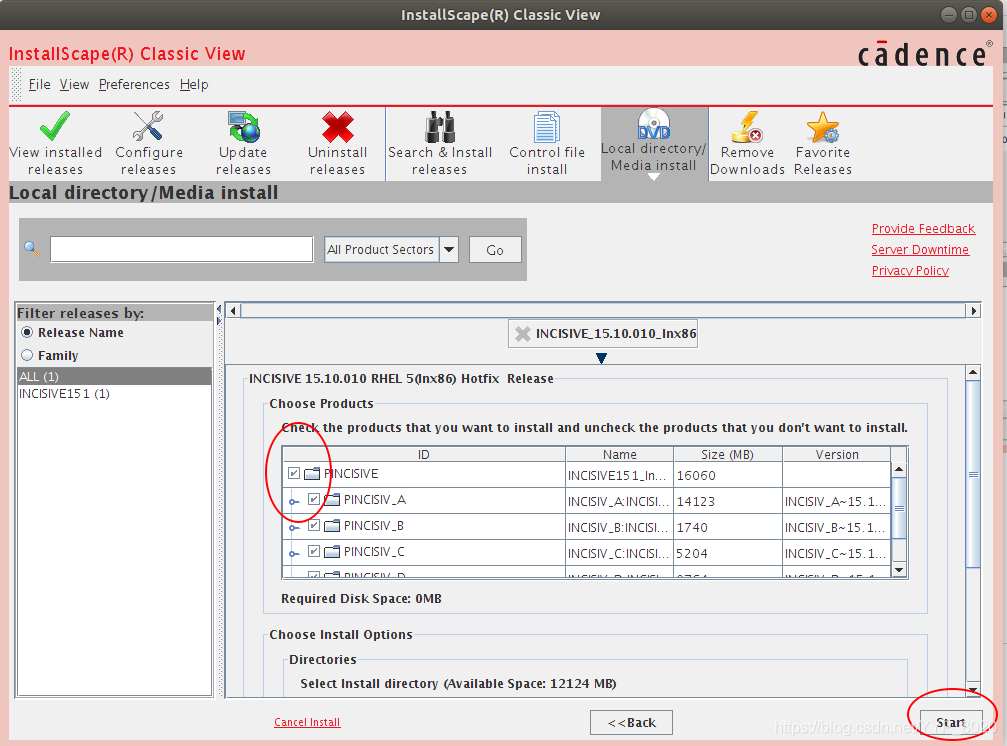This screenshot has width=1007, height=746.
Task: Uncheck the PINCISIV_C checkbox
Action: pyautogui.click(x=314, y=551)
